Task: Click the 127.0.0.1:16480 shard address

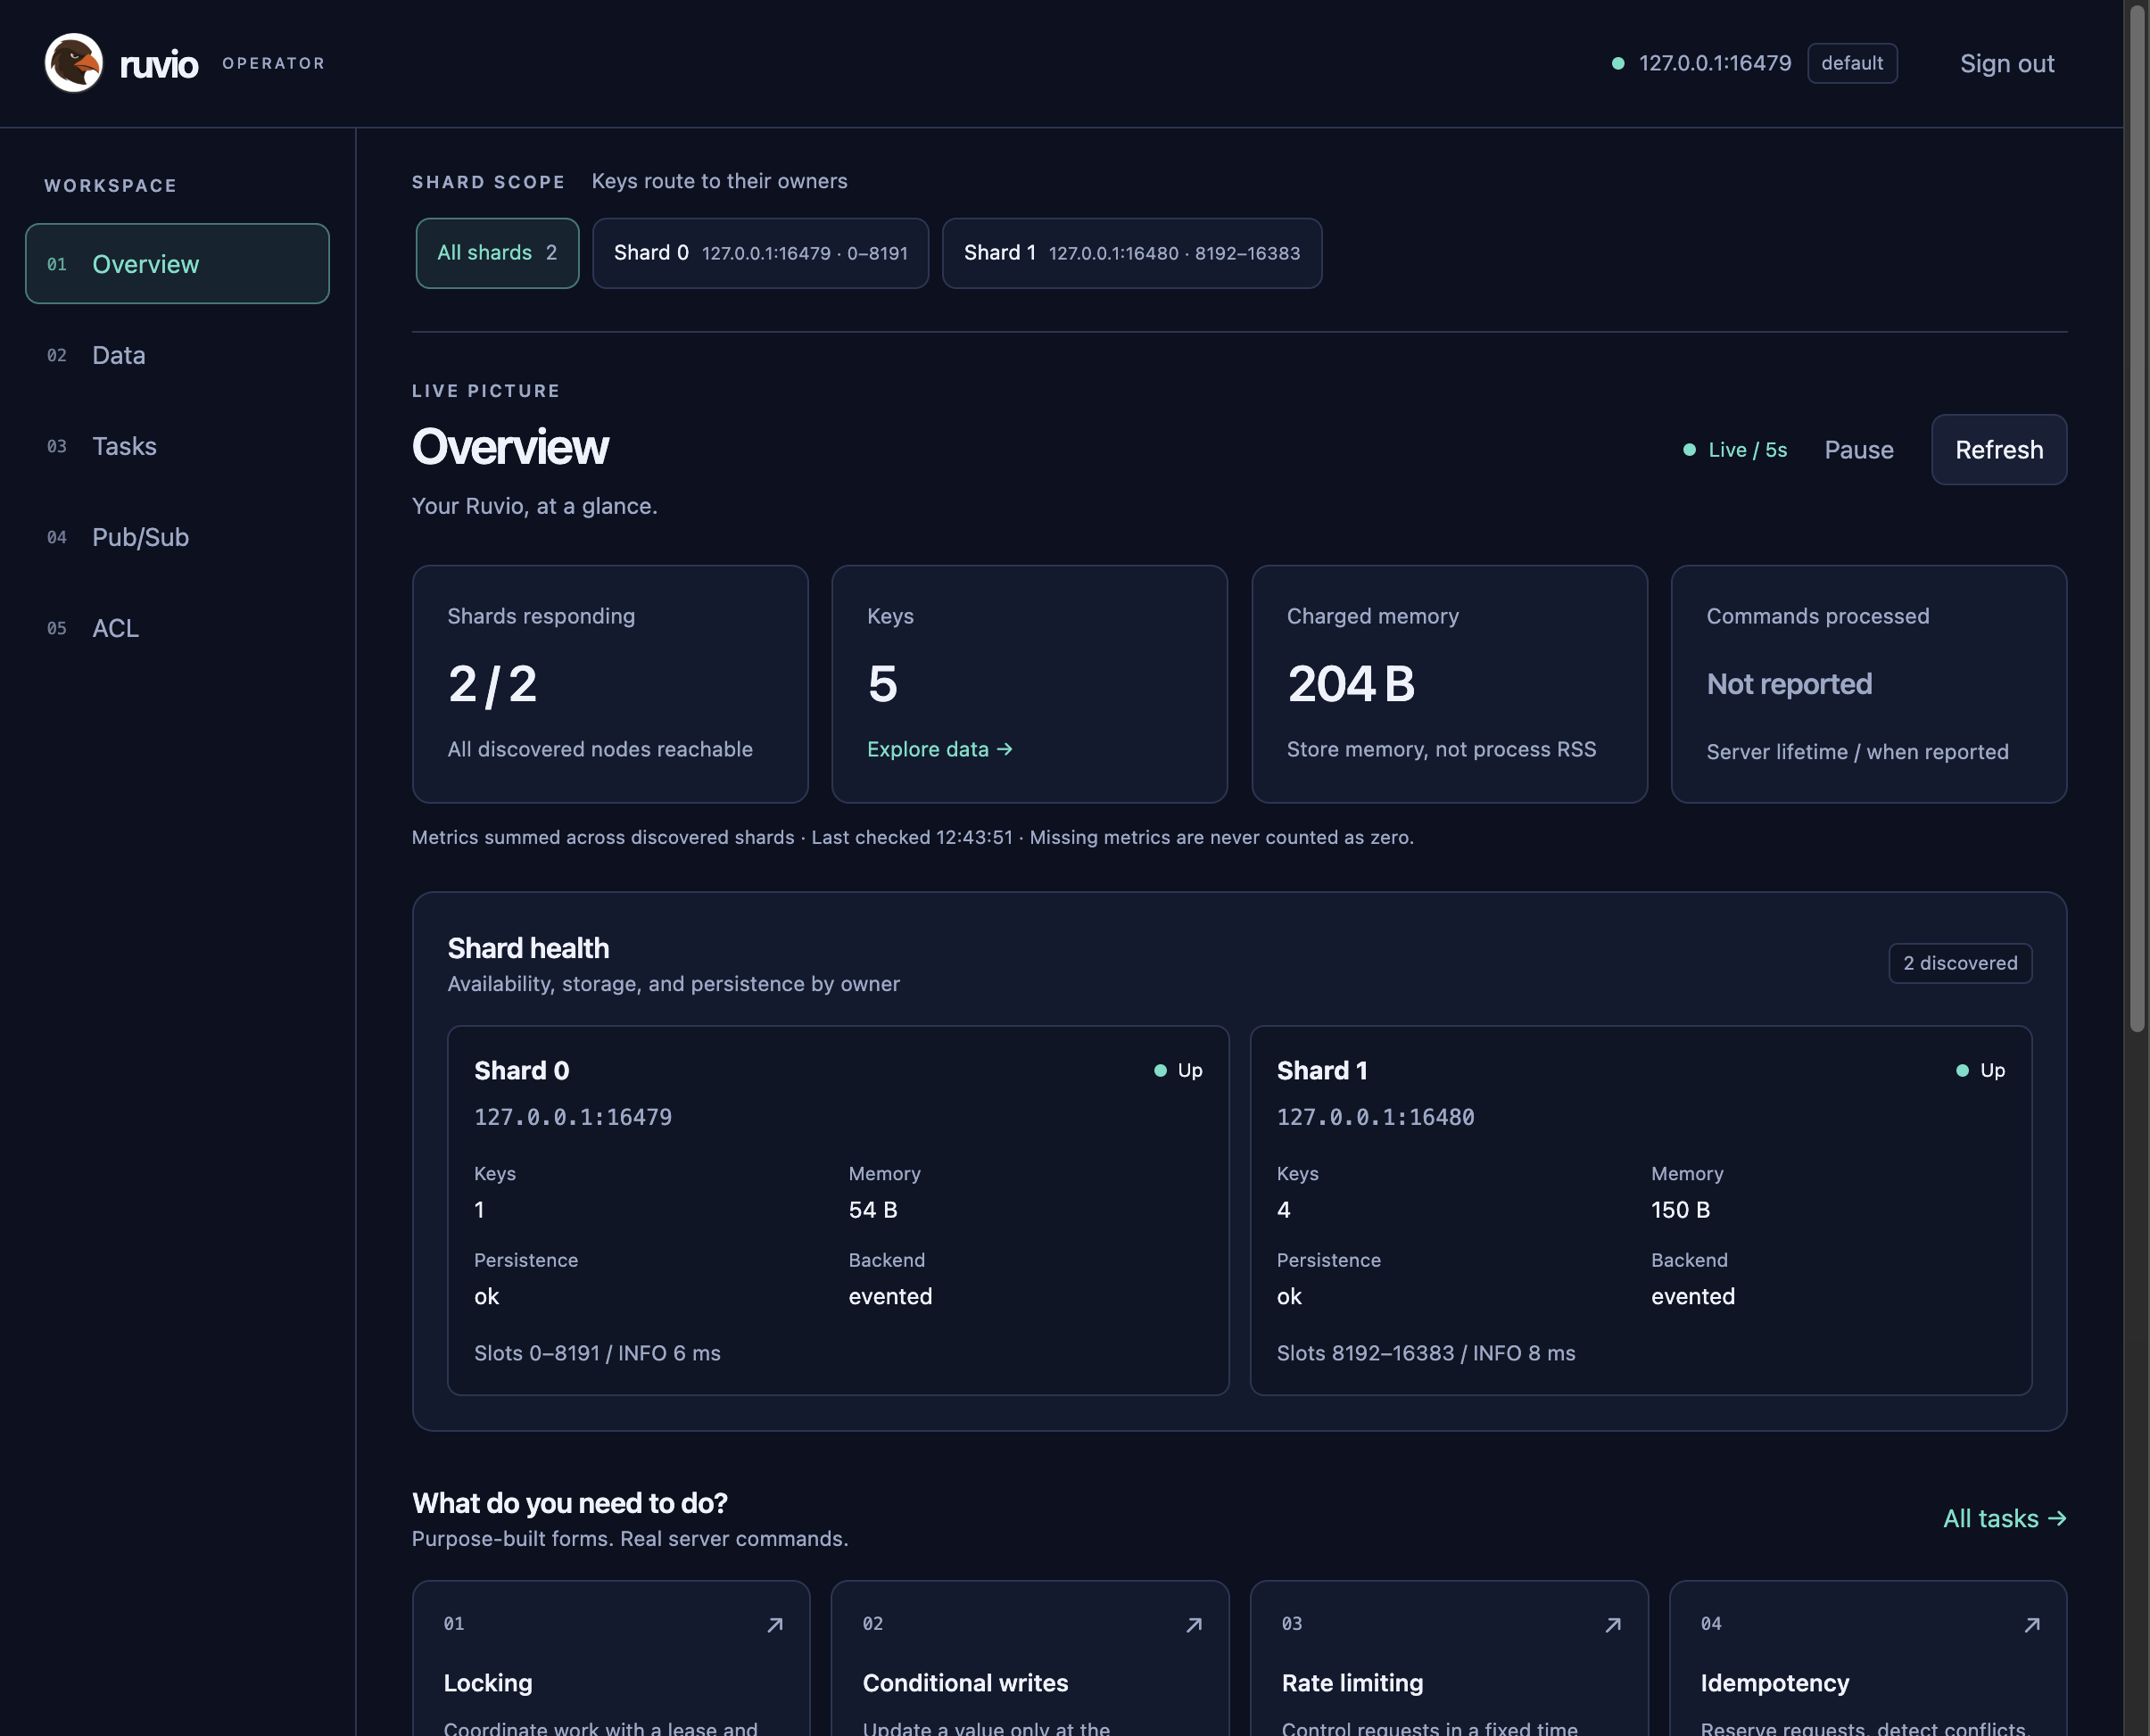Action: pos(1375,1117)
